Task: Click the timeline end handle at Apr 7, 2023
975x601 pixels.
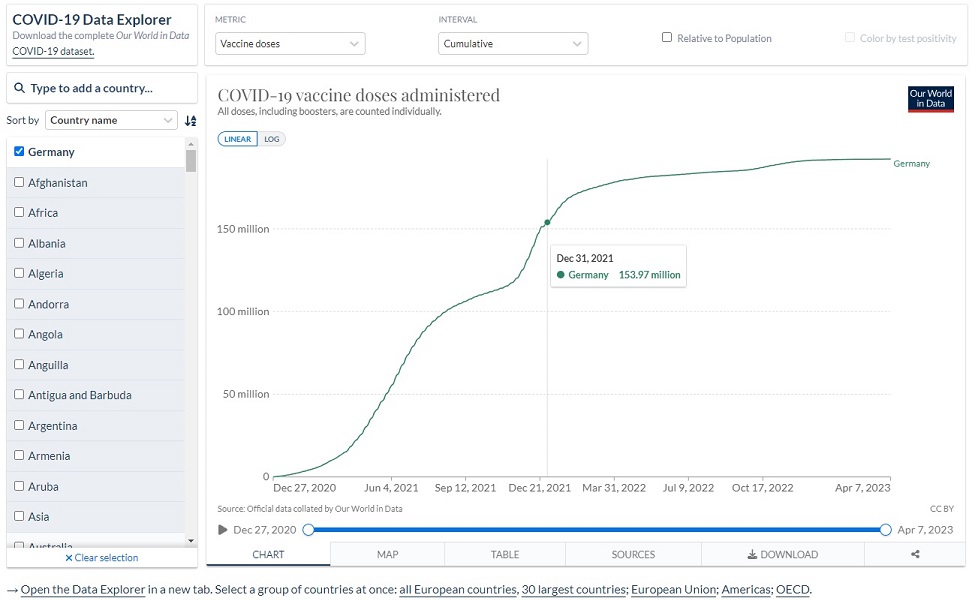Action: click(x=885, y=530)
